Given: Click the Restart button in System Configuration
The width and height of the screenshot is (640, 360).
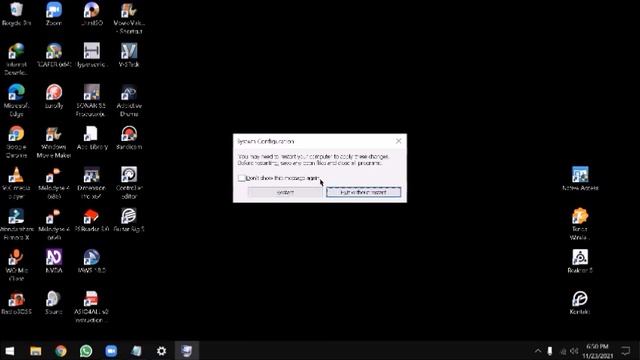Looking at the screenshot, I should [x=285, y=192].
